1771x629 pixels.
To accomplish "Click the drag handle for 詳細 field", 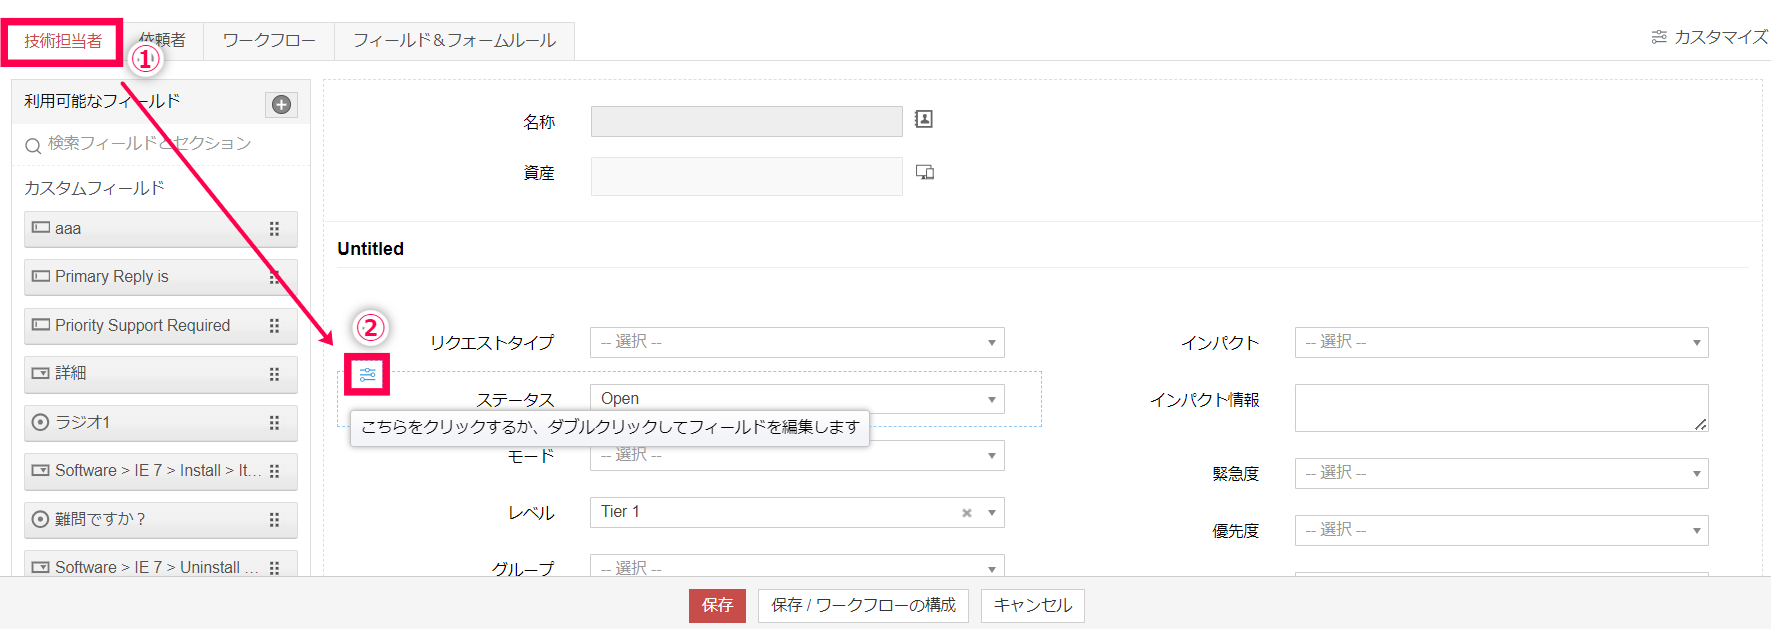I will pyautogui.click(x=274, y=374).
